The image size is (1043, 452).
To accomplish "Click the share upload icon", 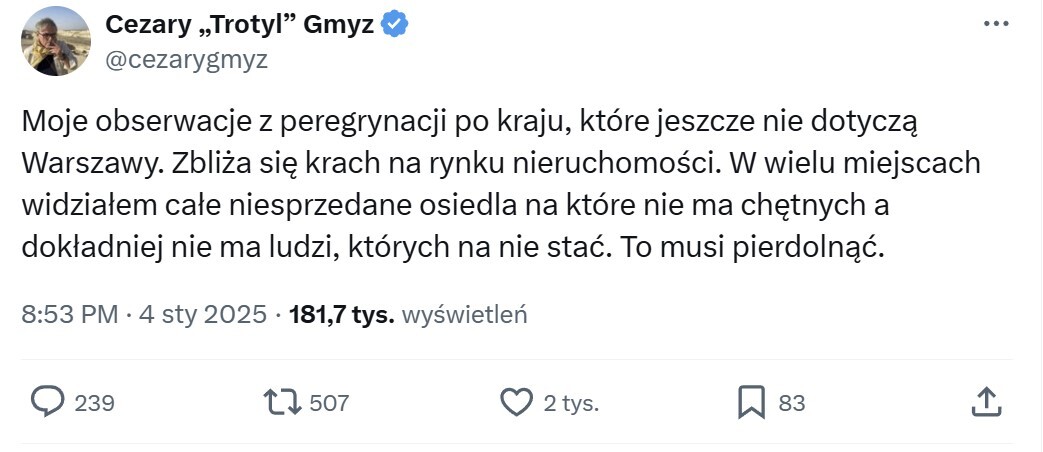I will point(986,402).
